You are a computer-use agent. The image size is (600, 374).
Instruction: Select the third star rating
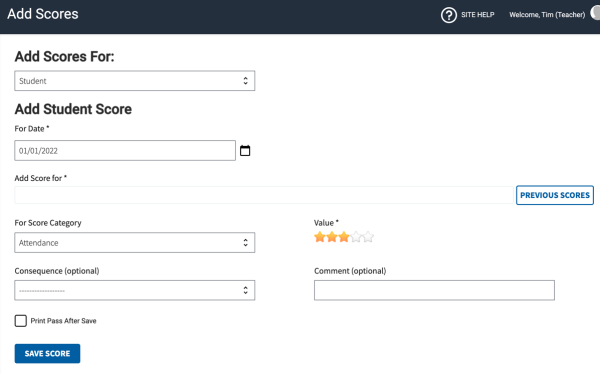tap(344, 237)
